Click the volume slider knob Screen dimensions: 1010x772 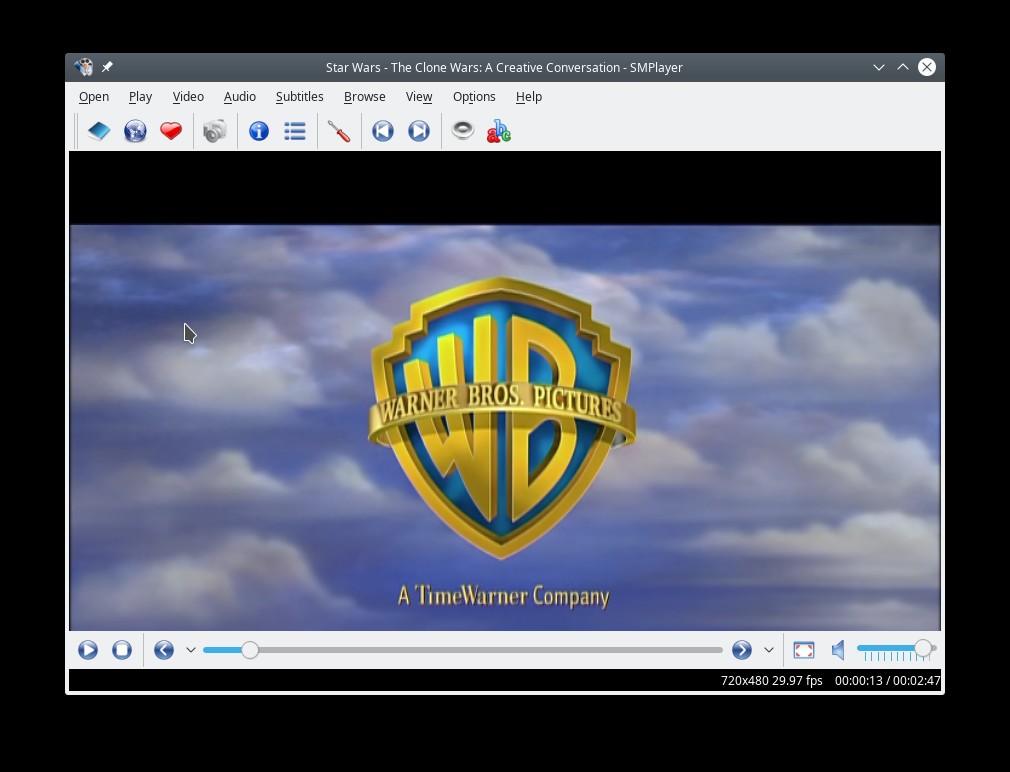pos(922,648)
